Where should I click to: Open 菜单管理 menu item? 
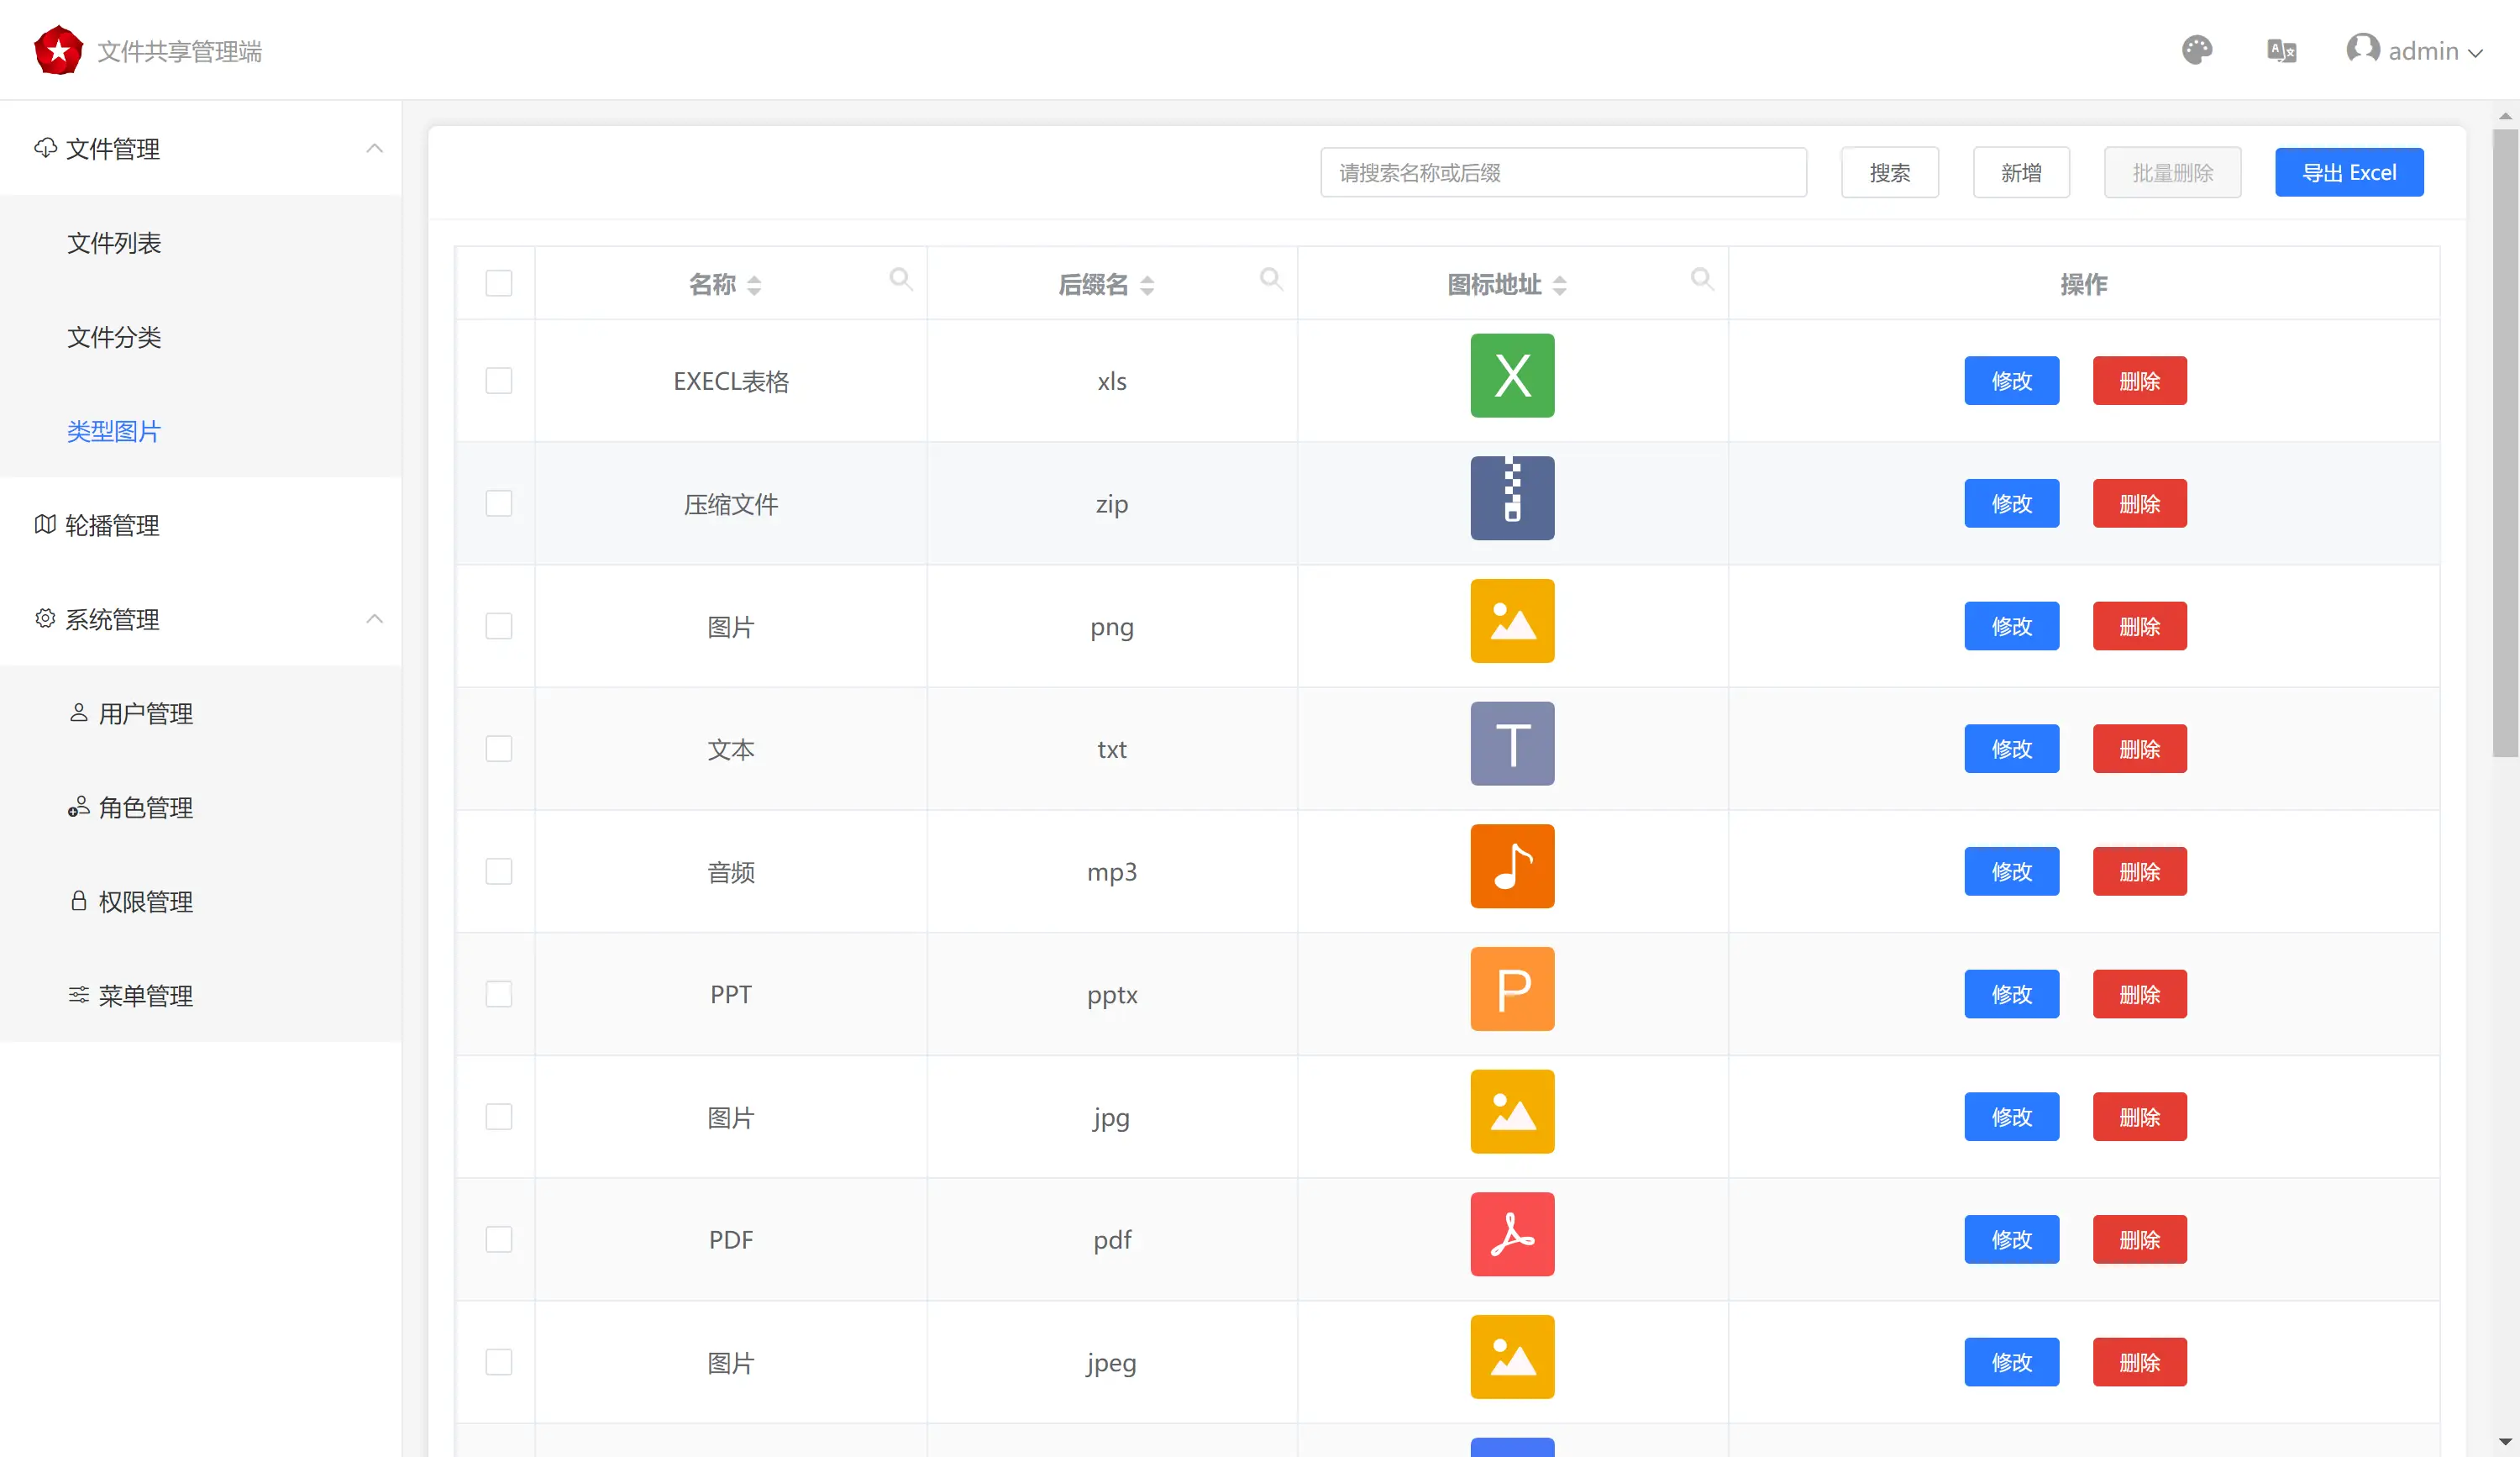[200, 995]
